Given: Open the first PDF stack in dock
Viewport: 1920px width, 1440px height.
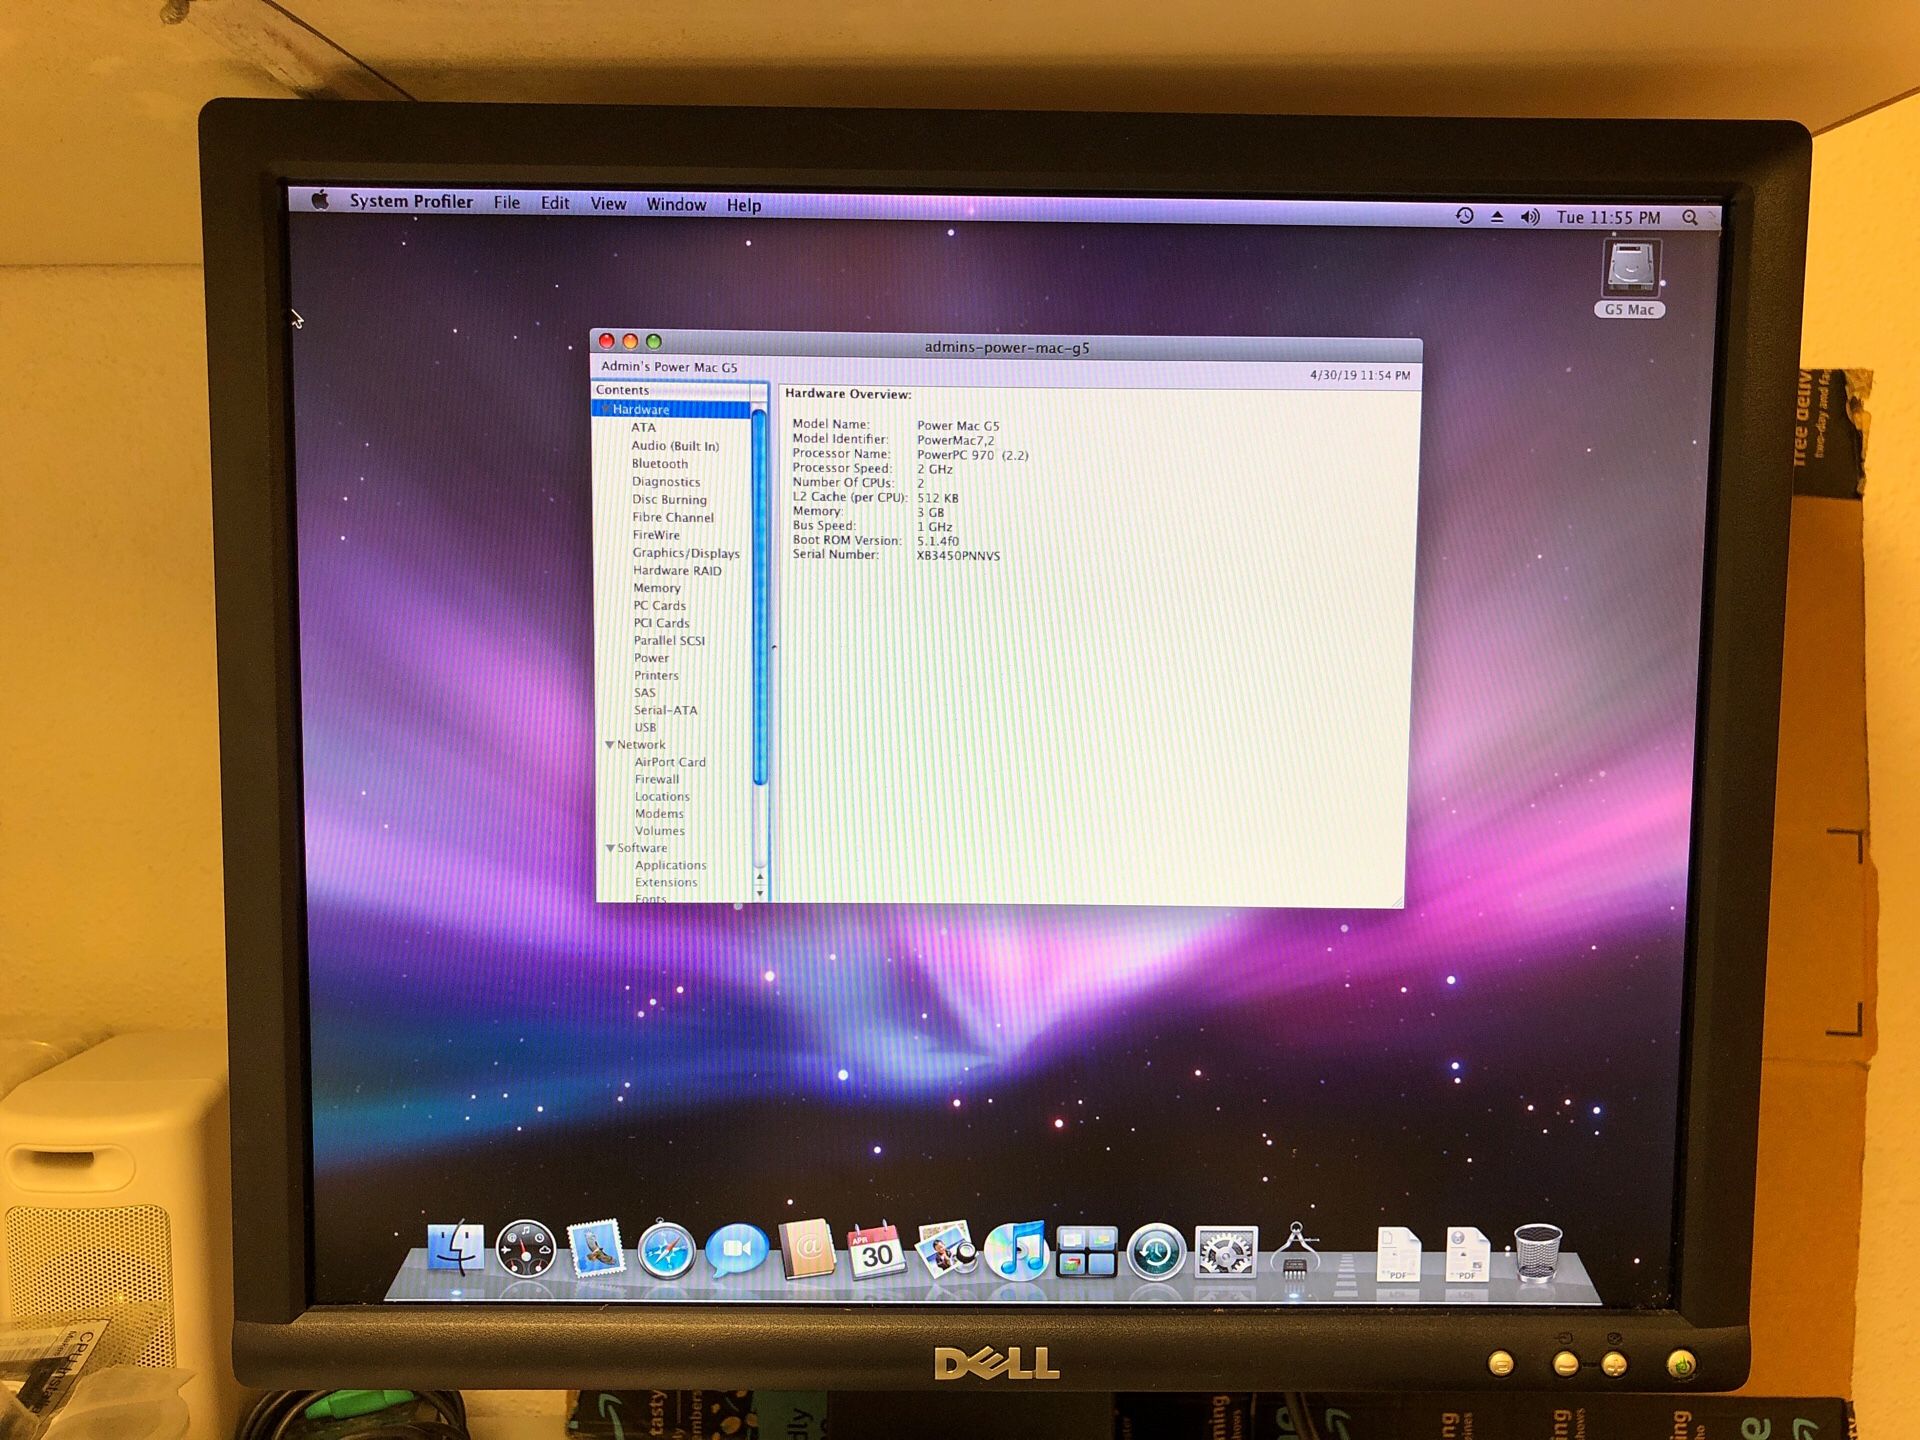Looking at the screenshot, I should [x=1398, y=1255].
